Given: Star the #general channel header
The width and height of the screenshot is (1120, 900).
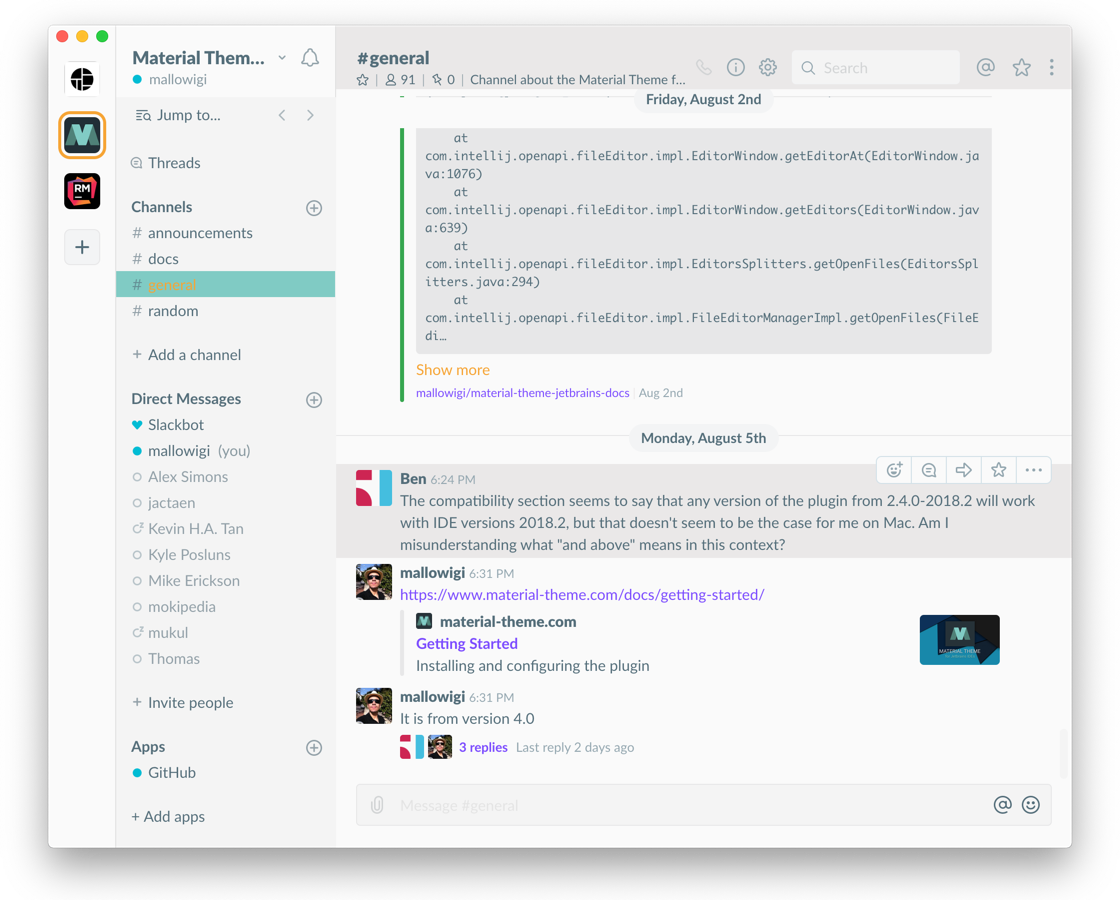Looking at the screenshot, I should pyautogui.click(x=362, y=78).
